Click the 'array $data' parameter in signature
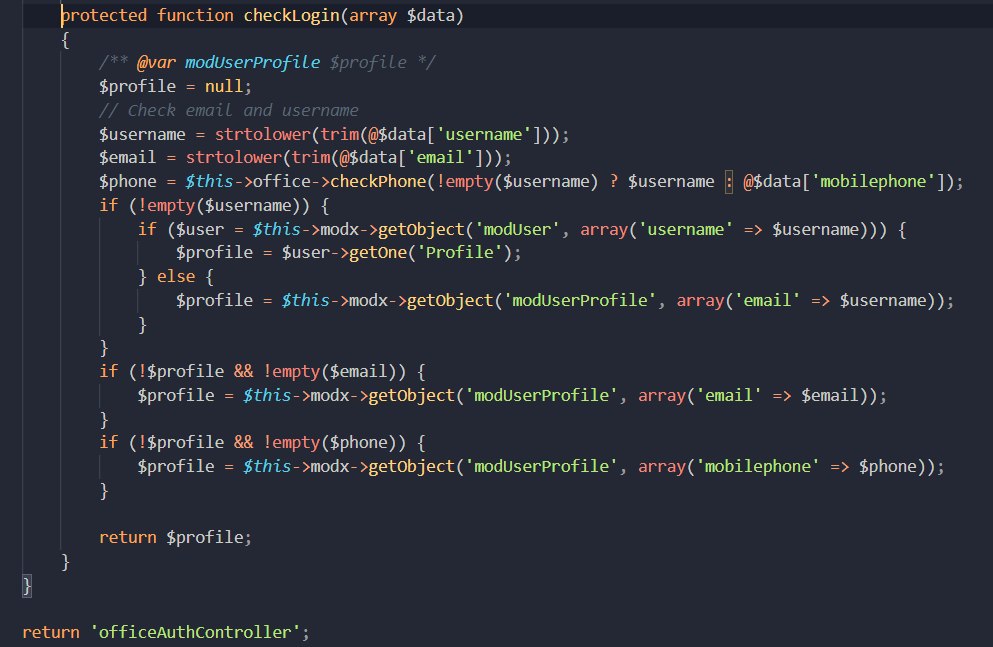Viewport: 993px width, 647px height. coord(402,15)
